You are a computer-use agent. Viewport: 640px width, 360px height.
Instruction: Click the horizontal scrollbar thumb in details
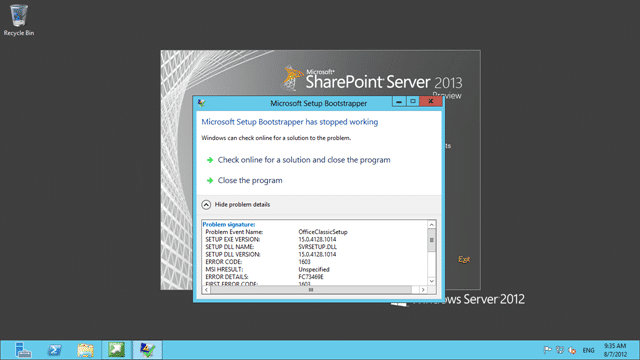(311, 289)
